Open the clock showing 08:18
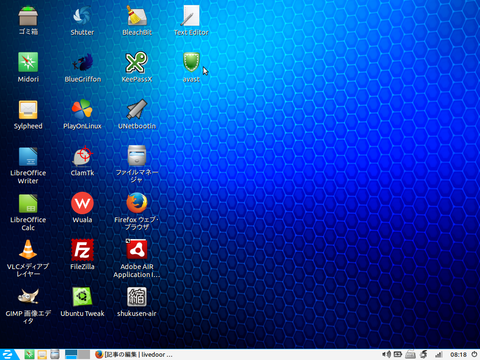Image resolution: width=480 pixels, height=360 pixels. [x=458, y=355]
